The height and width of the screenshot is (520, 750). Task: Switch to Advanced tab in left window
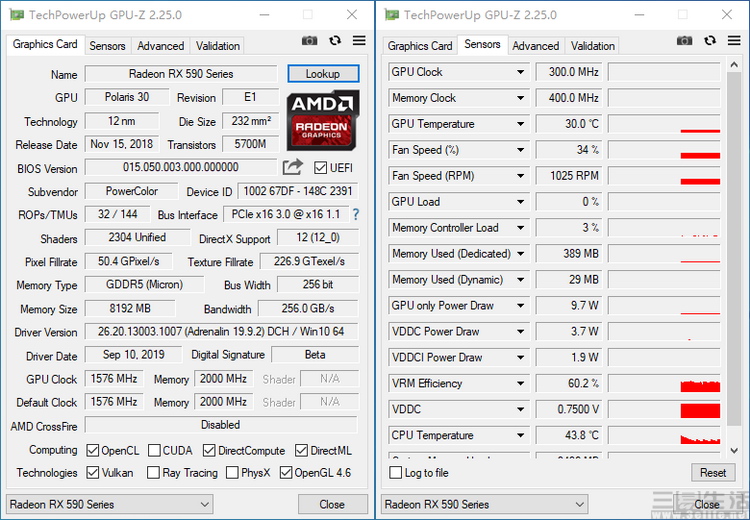tap(161, 46)
